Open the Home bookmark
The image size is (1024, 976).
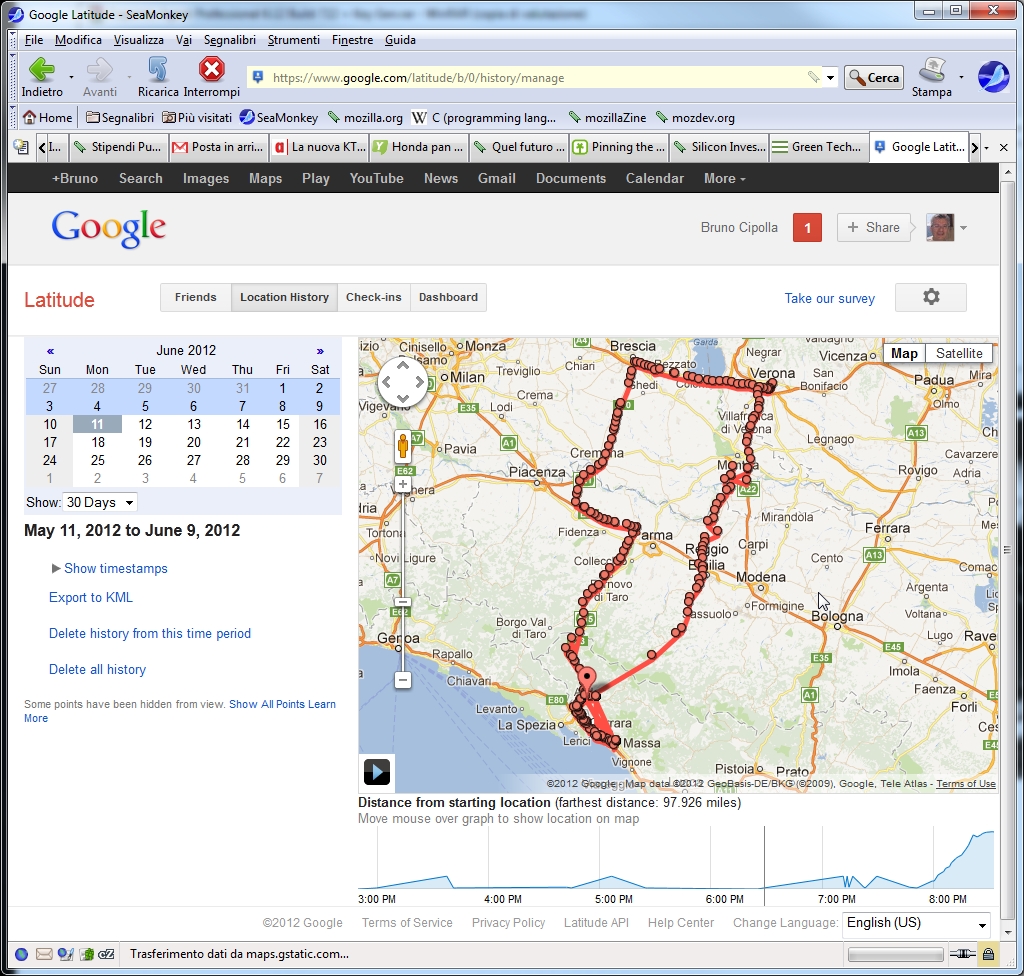click(48, 118)
